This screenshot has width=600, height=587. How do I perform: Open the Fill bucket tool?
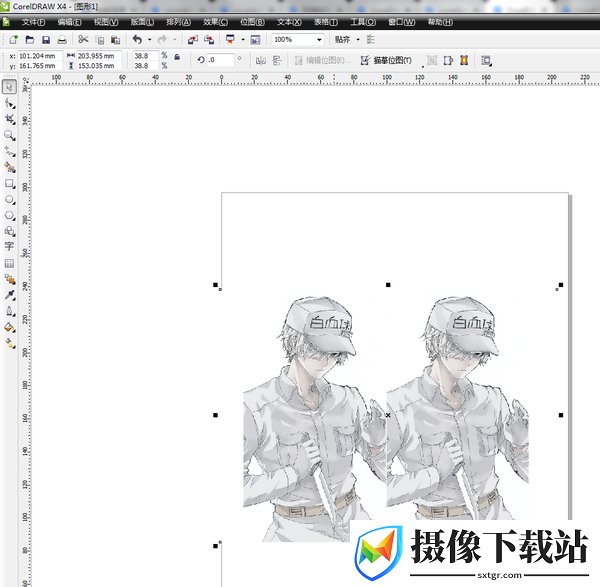9,327
